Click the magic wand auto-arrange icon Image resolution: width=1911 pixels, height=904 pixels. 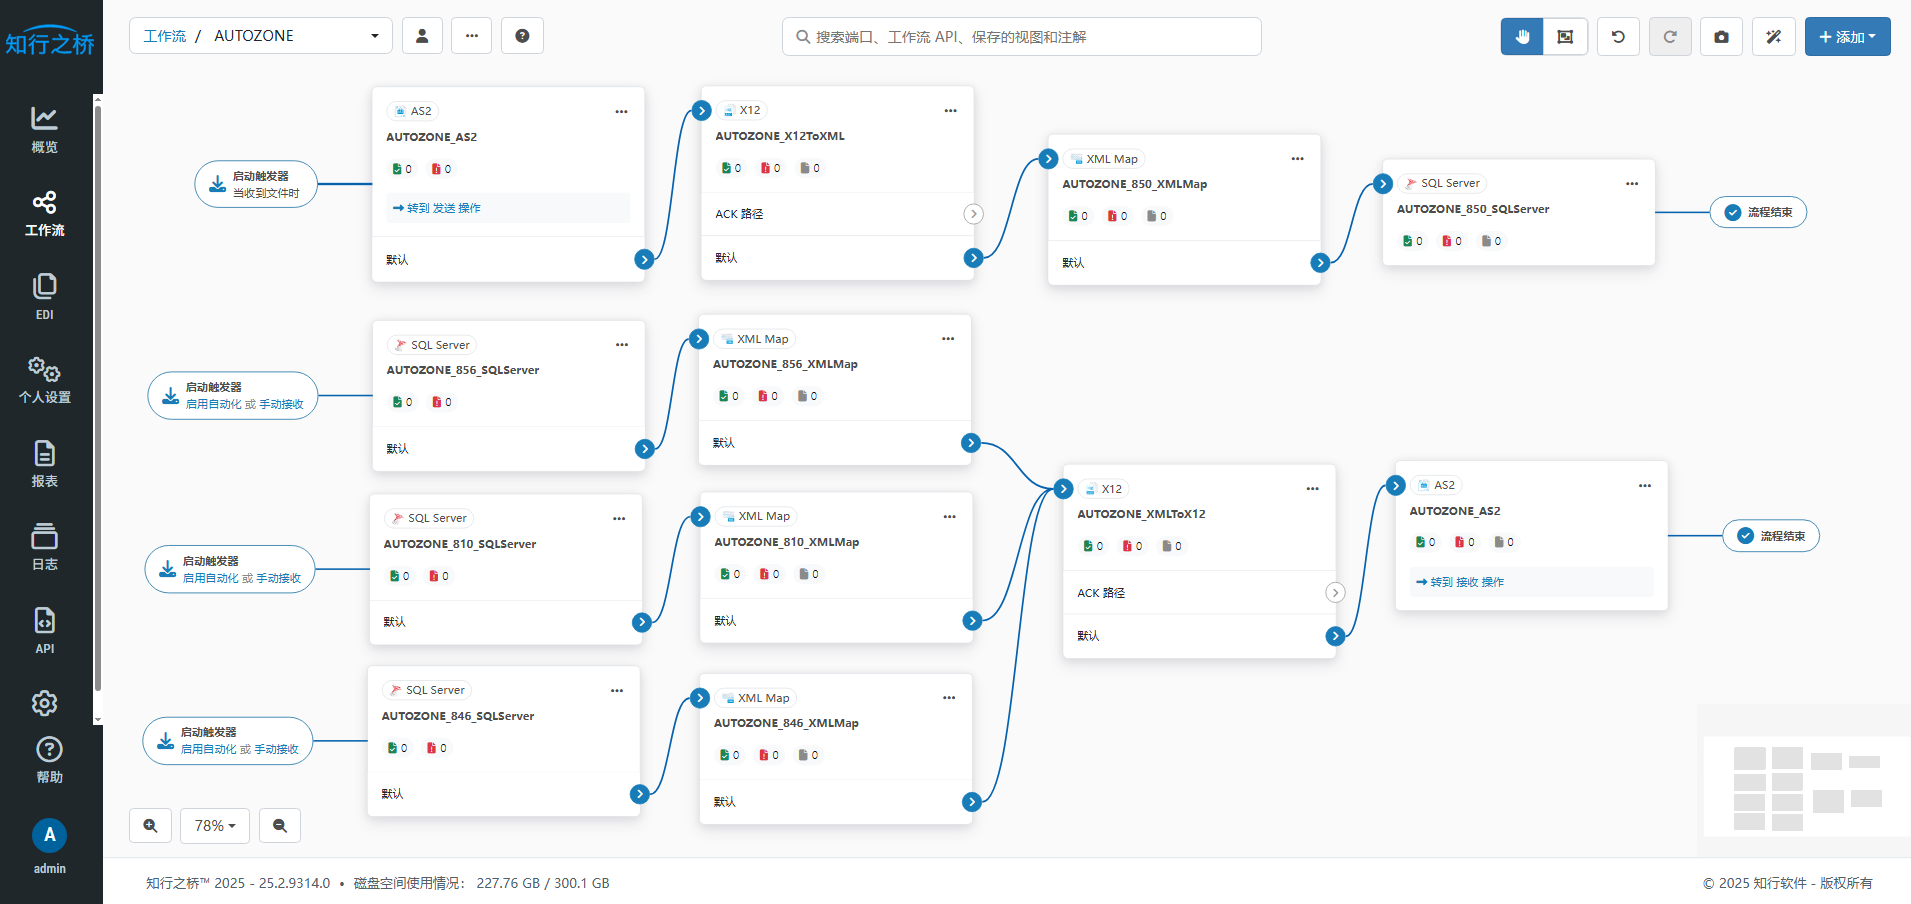point(1773,37)
